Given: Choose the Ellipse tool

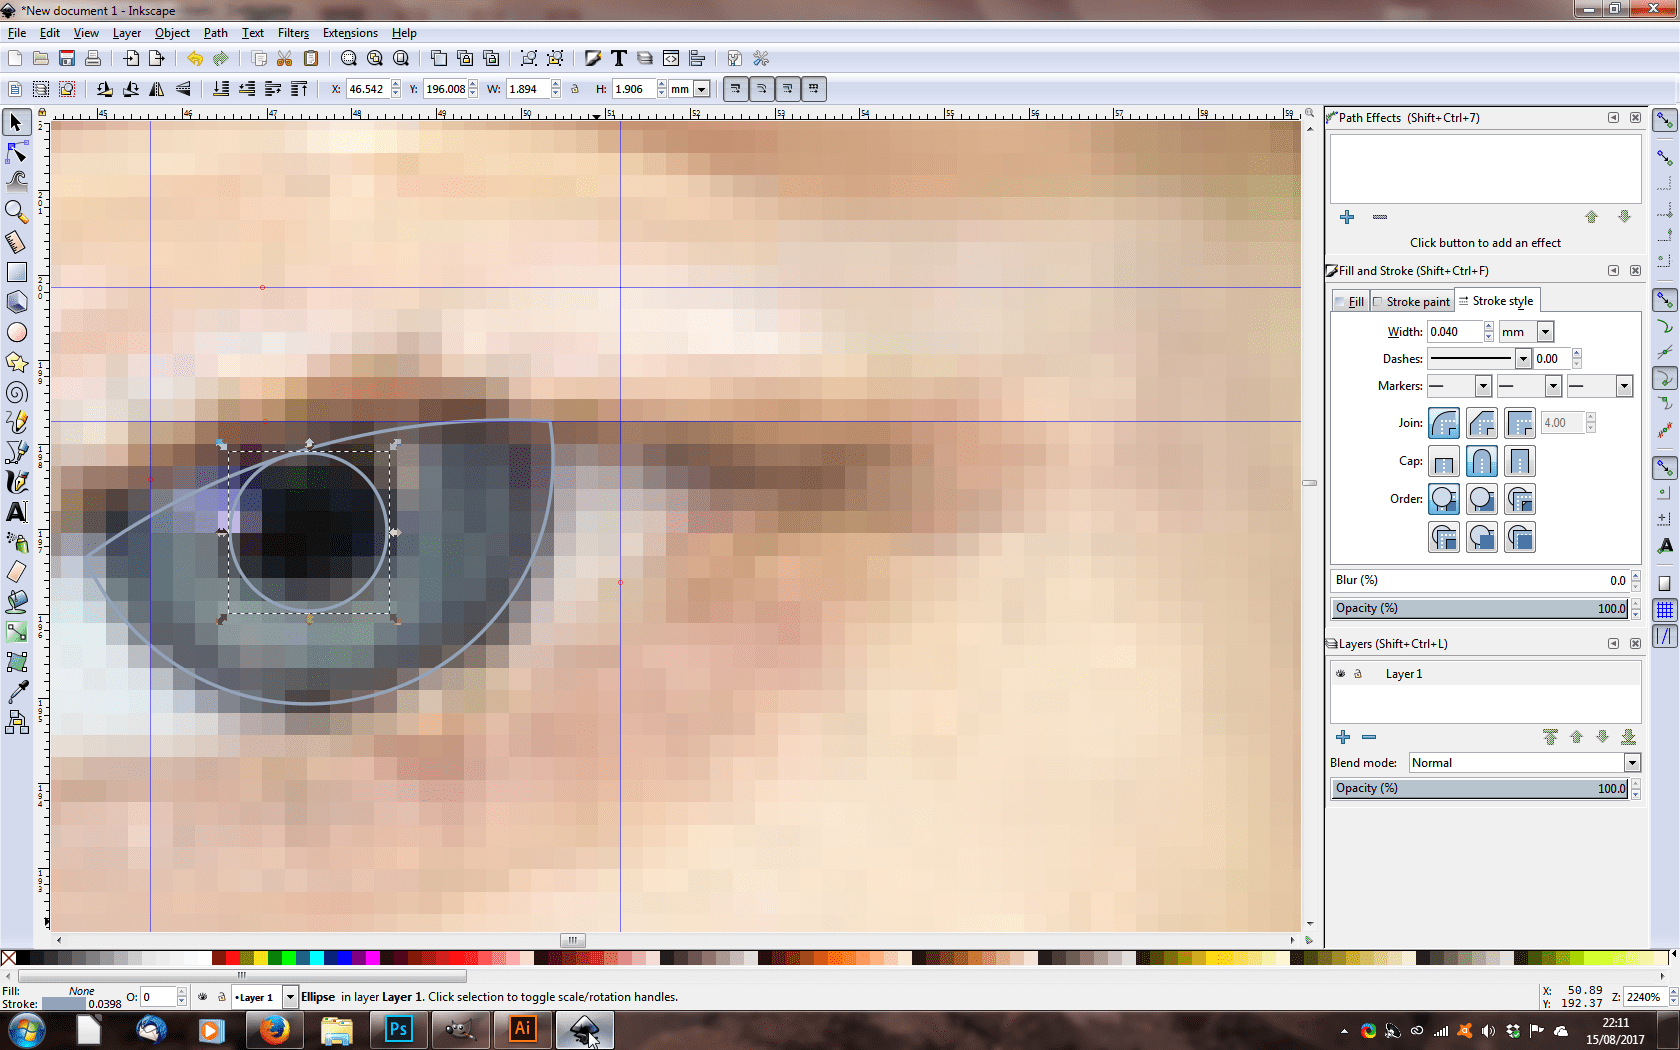Looking at the screenshot, I should pyautogui.click(x=16, y=332).
